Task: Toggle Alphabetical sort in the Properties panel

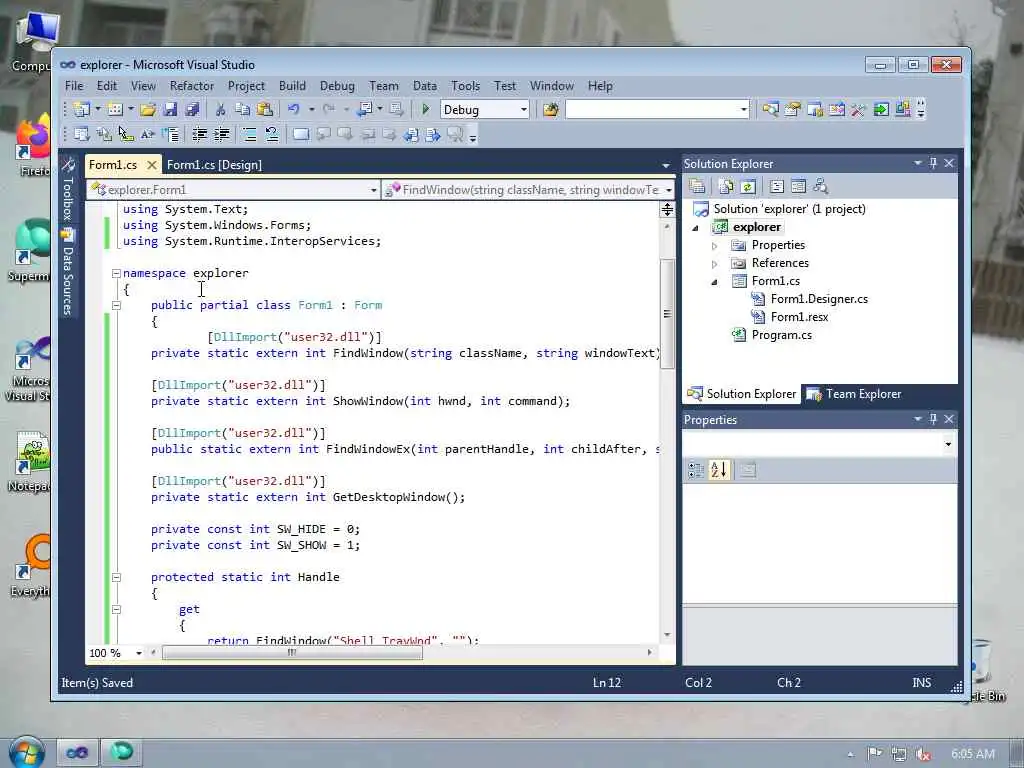Action: [718, 470]
